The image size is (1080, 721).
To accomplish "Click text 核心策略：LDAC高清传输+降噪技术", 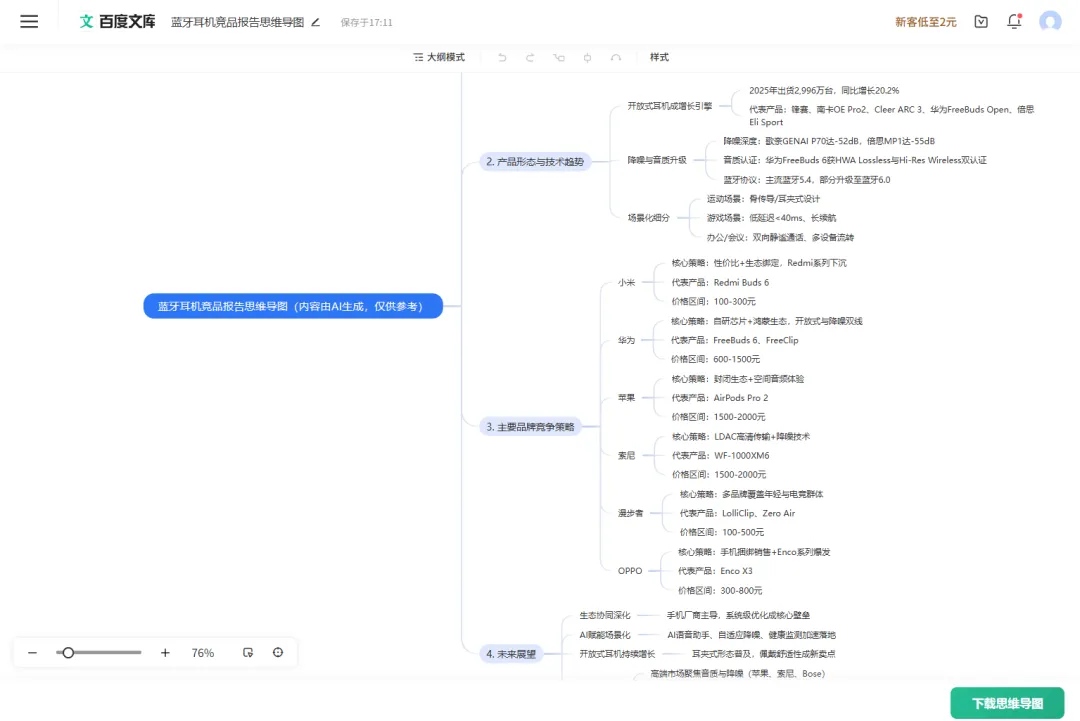I will click(740, 436).
